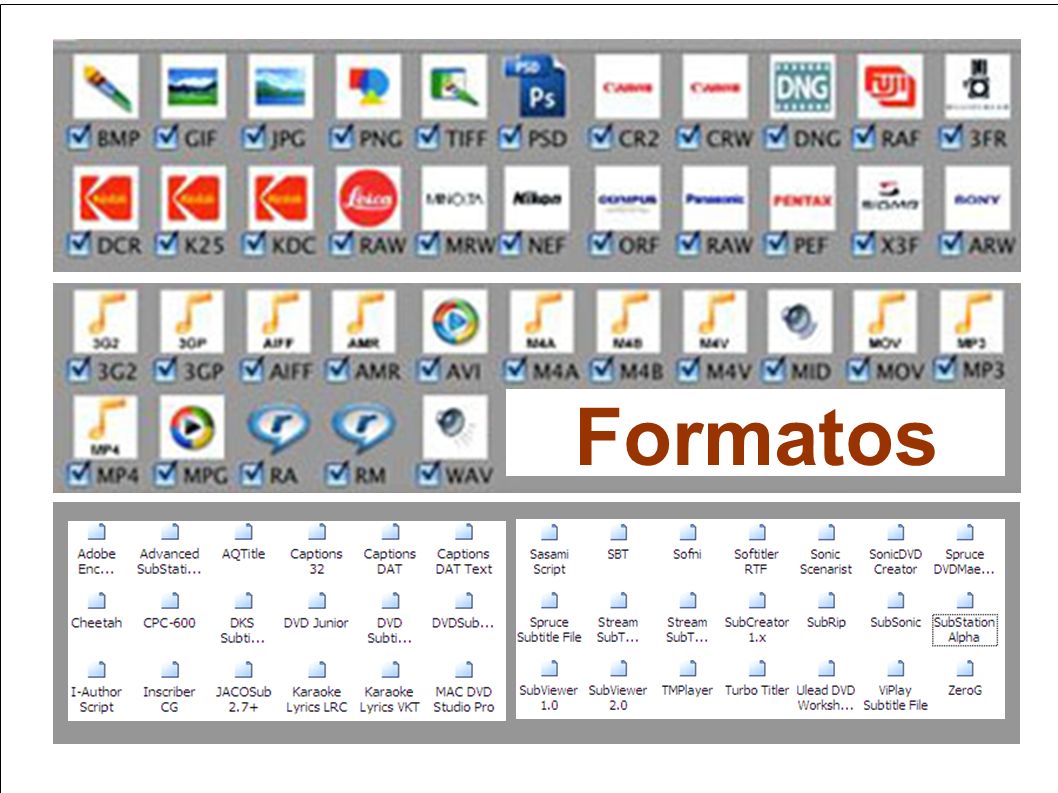
Task: Click the Sigma logo icon
Action: (890, 198)
